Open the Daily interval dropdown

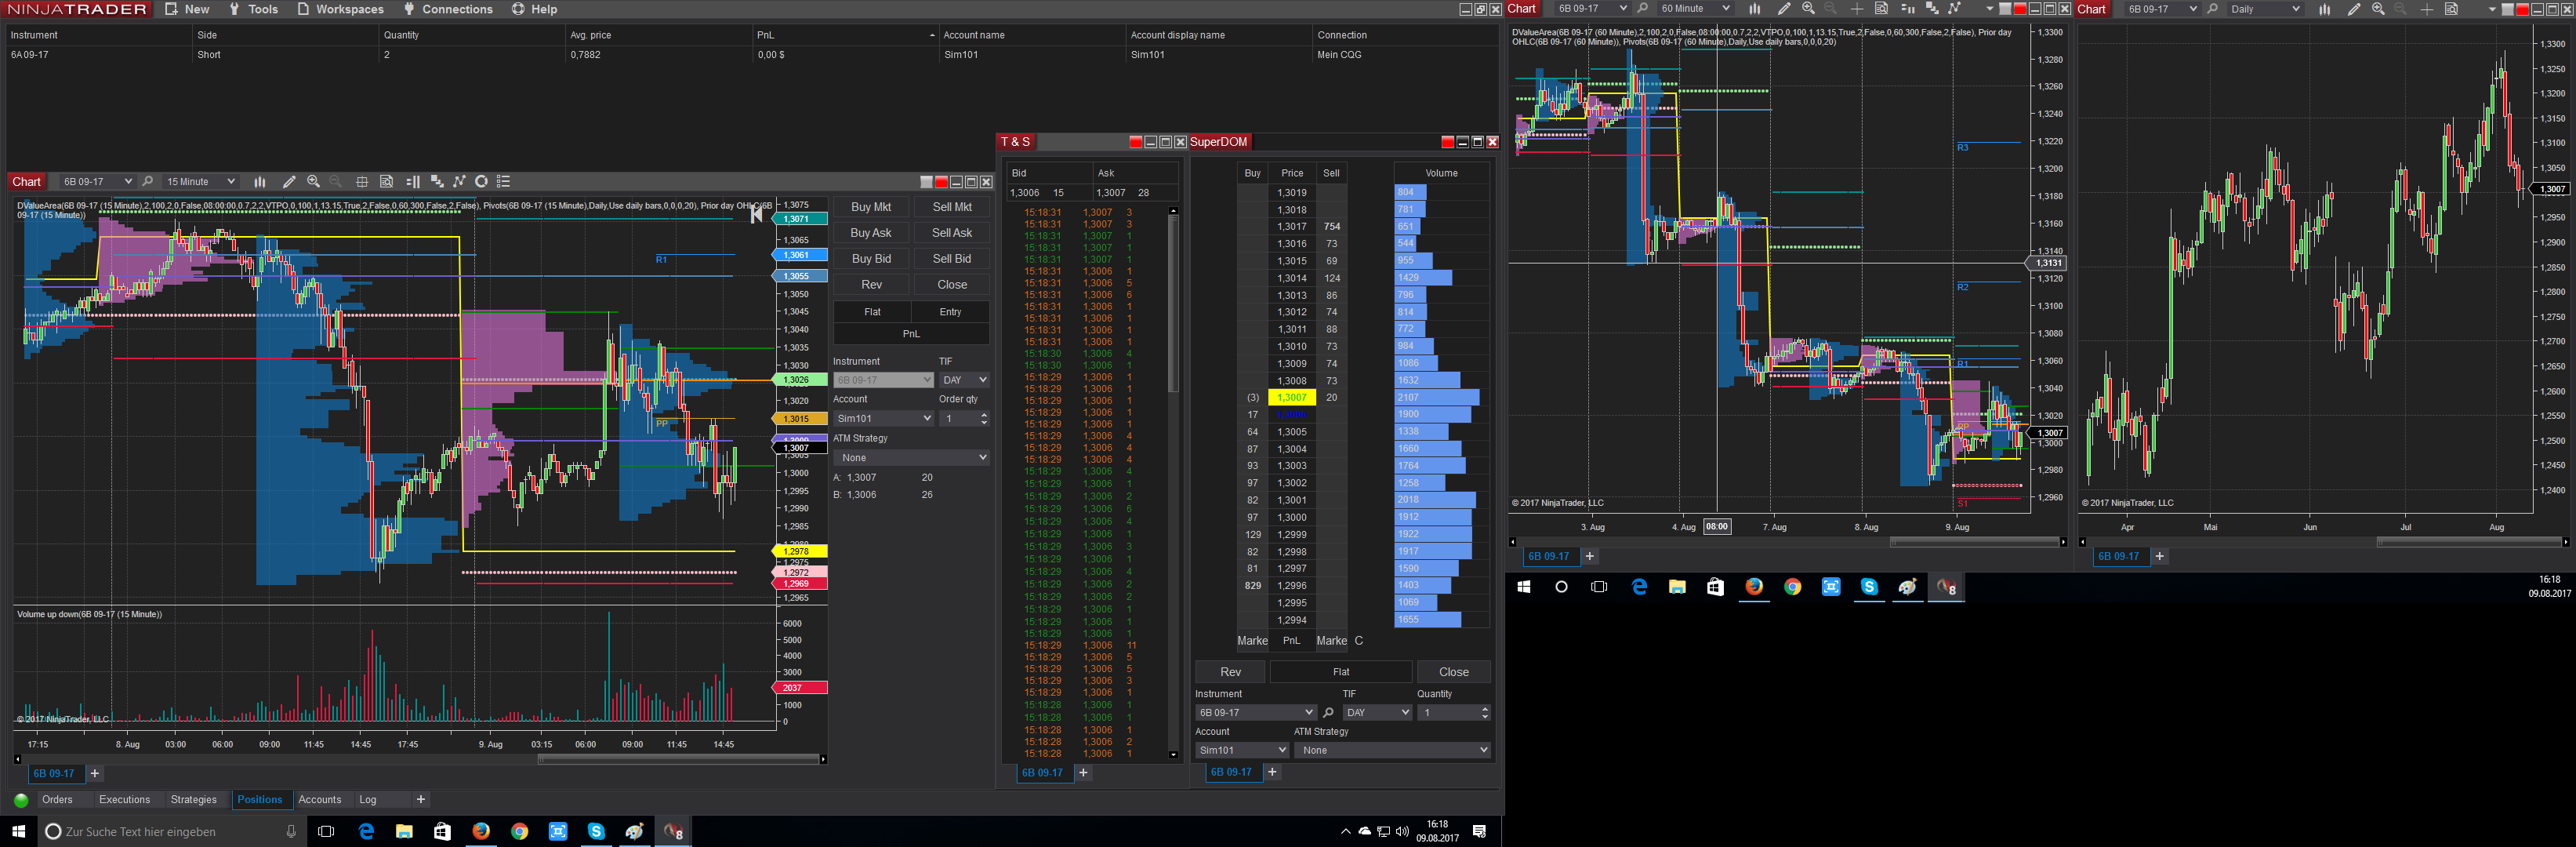[x=2296, y=9]
